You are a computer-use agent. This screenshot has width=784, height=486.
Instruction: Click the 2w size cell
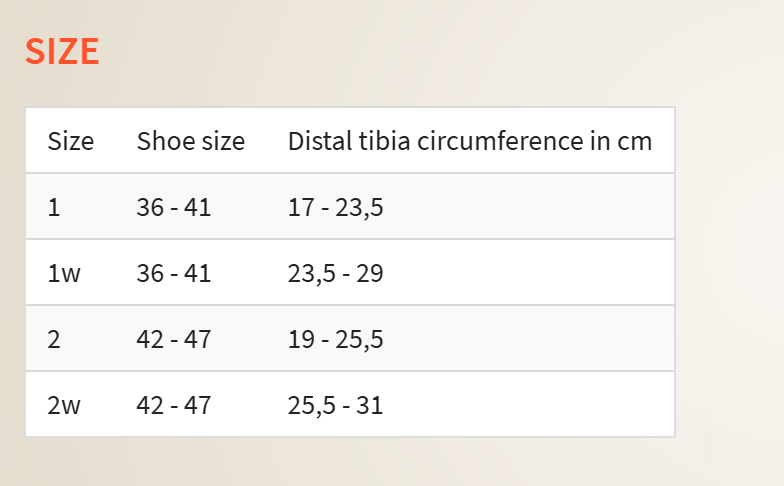[64, 405]
